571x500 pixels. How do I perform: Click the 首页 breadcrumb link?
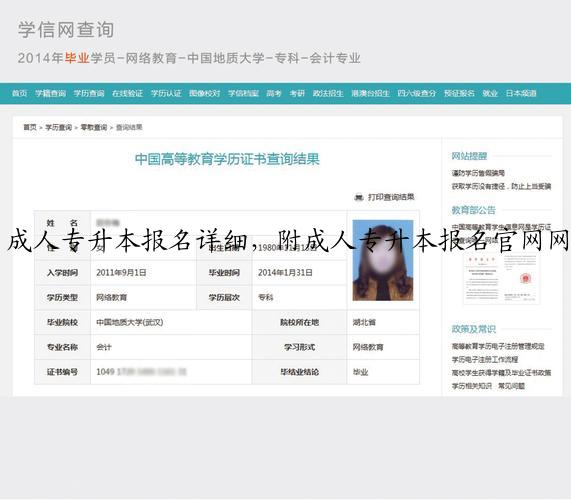[30, 127]
